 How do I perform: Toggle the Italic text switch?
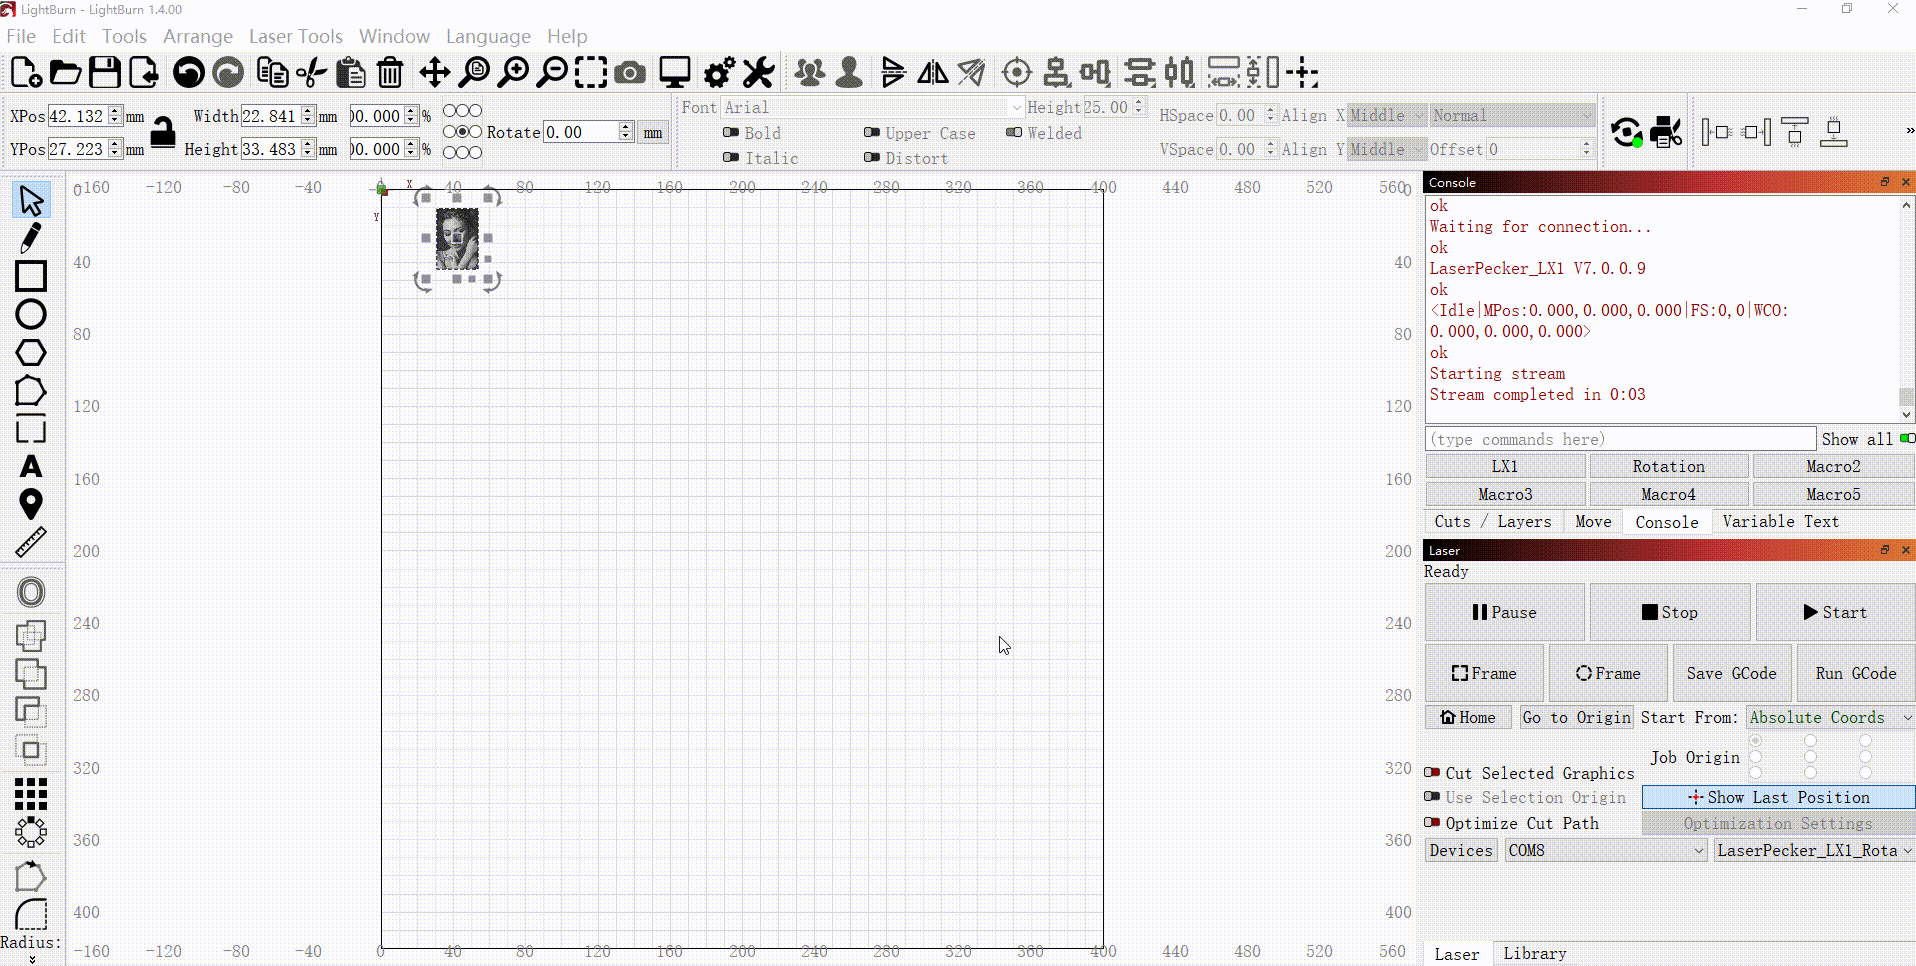(x=731, y=157)
